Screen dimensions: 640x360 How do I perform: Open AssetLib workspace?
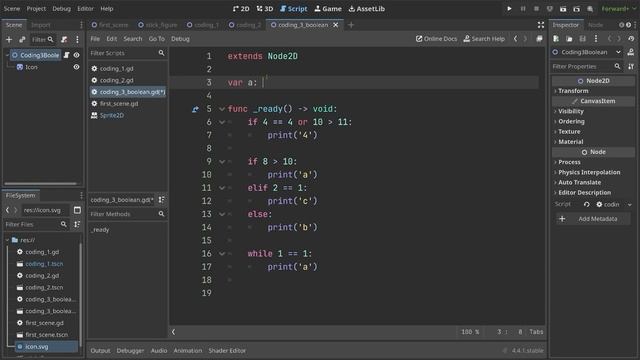tap(367, 9)
